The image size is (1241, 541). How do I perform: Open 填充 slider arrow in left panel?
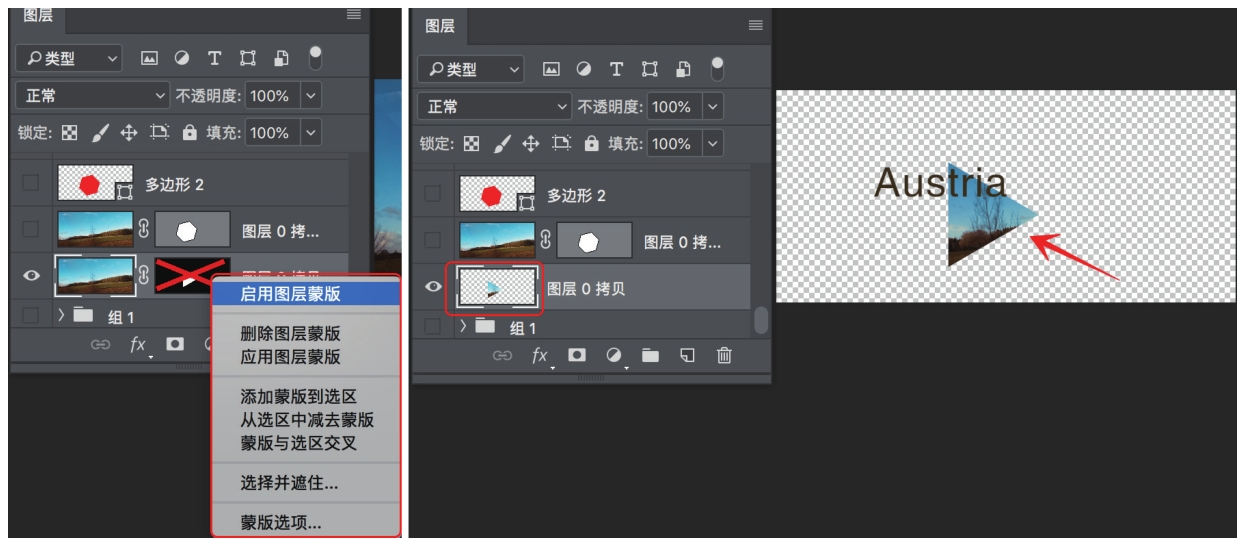[x=310, y=132]
